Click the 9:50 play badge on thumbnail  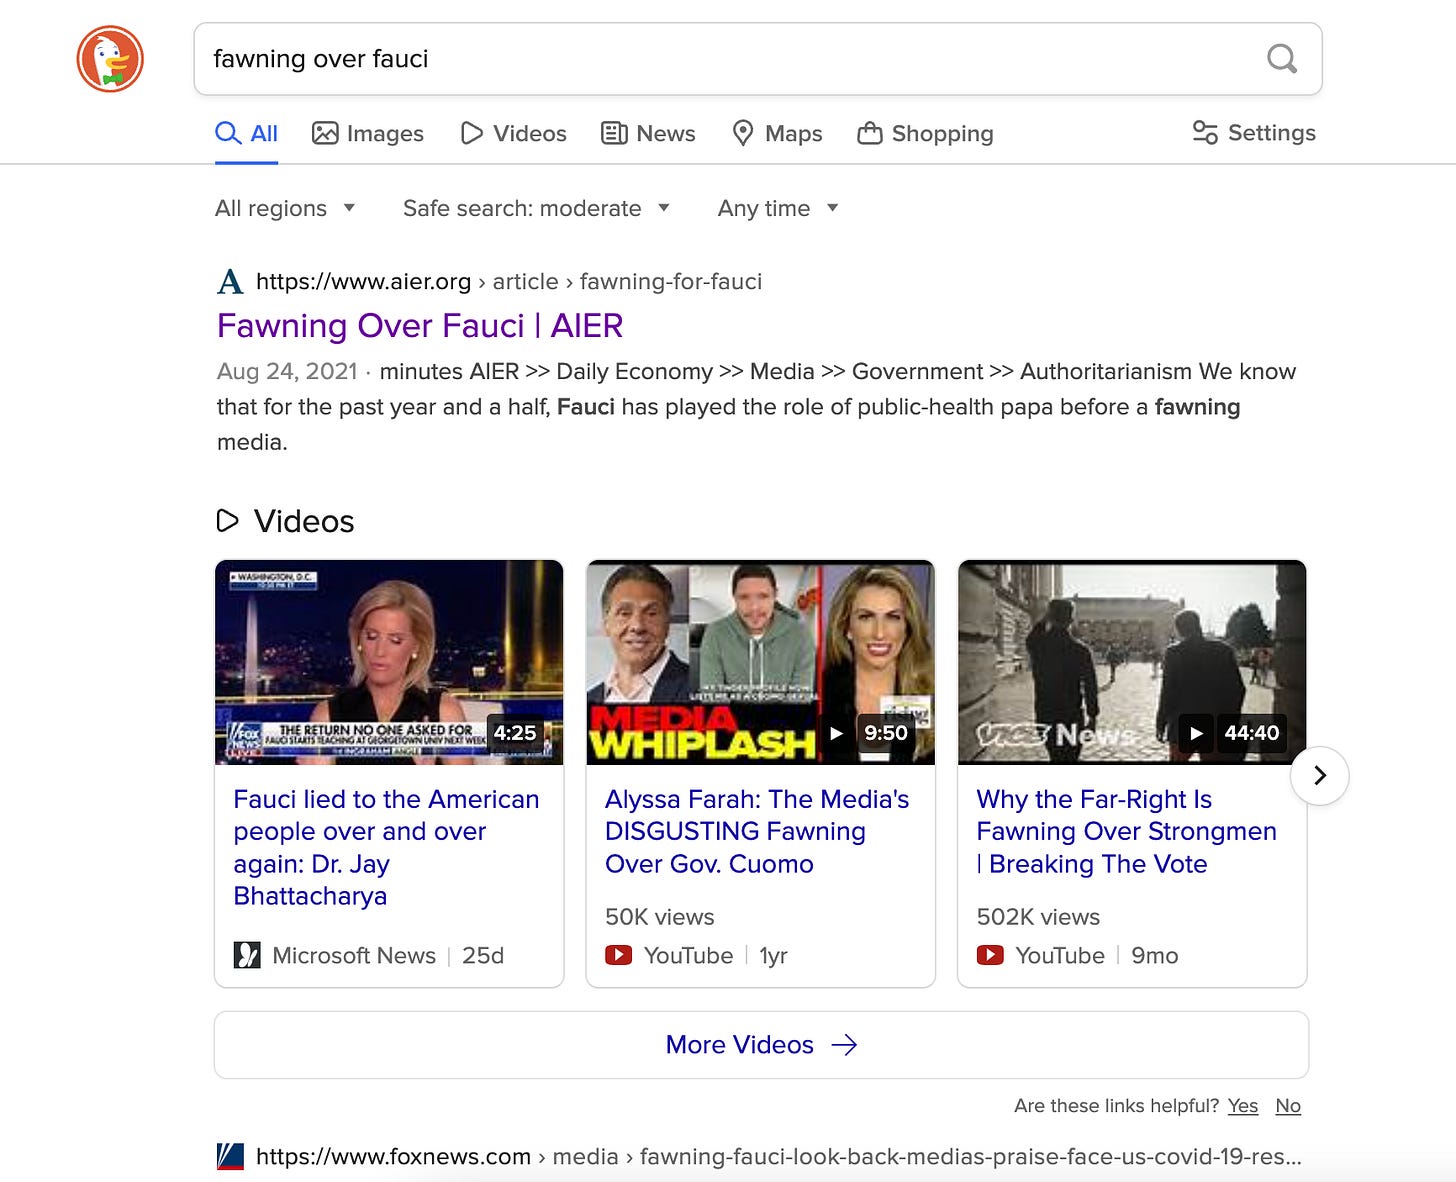(x=869, y=733)
